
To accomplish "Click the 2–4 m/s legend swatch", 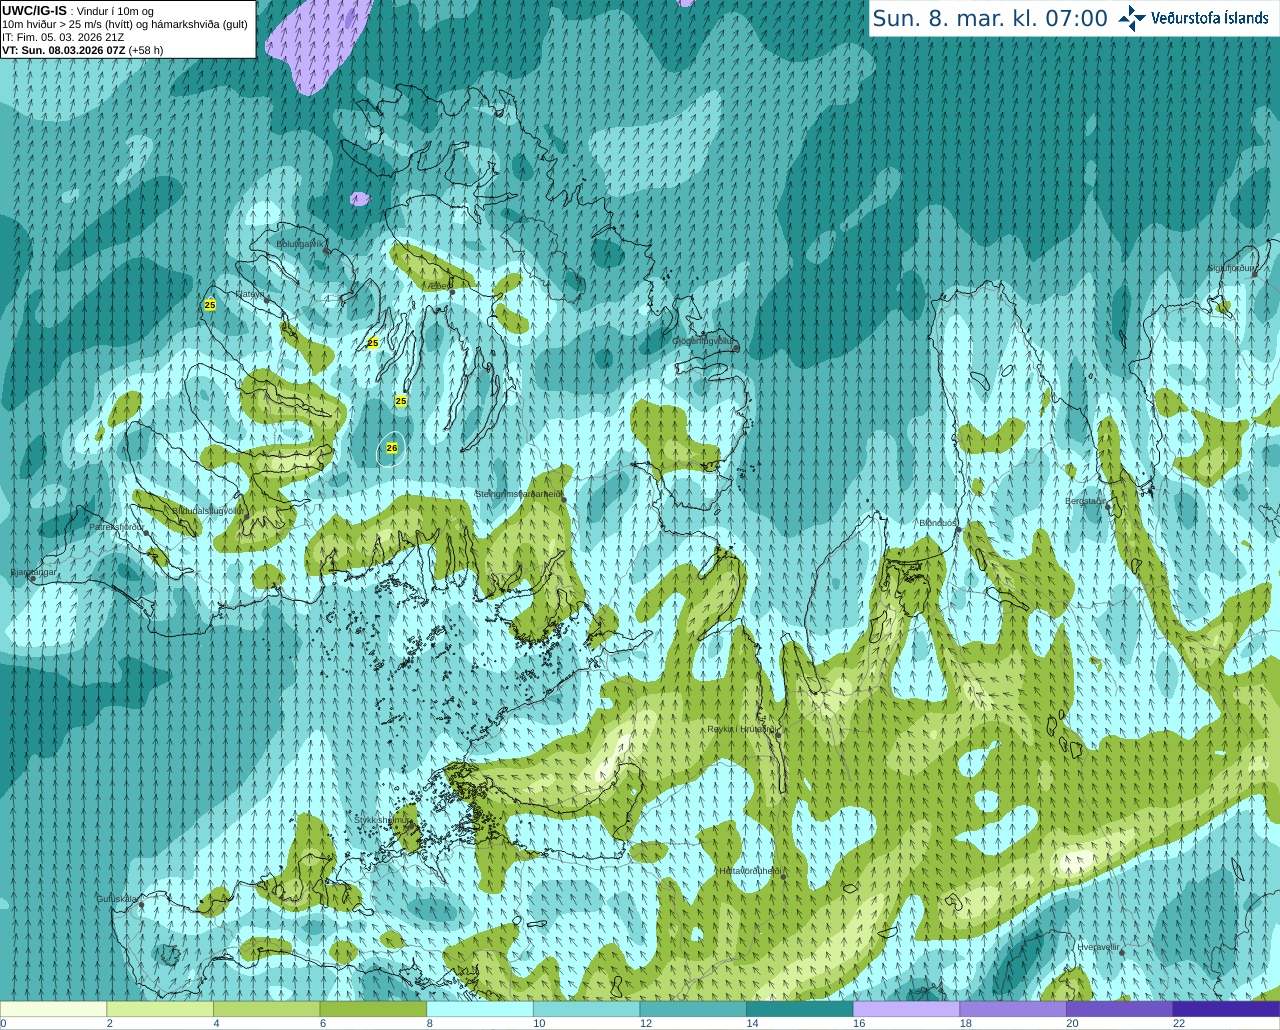I will coord(160,1009).
